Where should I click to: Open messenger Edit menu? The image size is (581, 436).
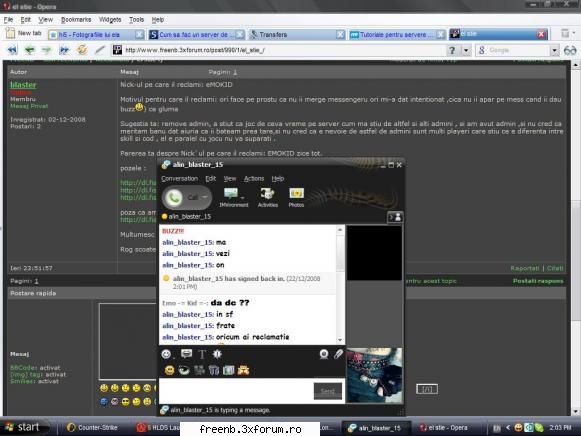coord(210,179)
